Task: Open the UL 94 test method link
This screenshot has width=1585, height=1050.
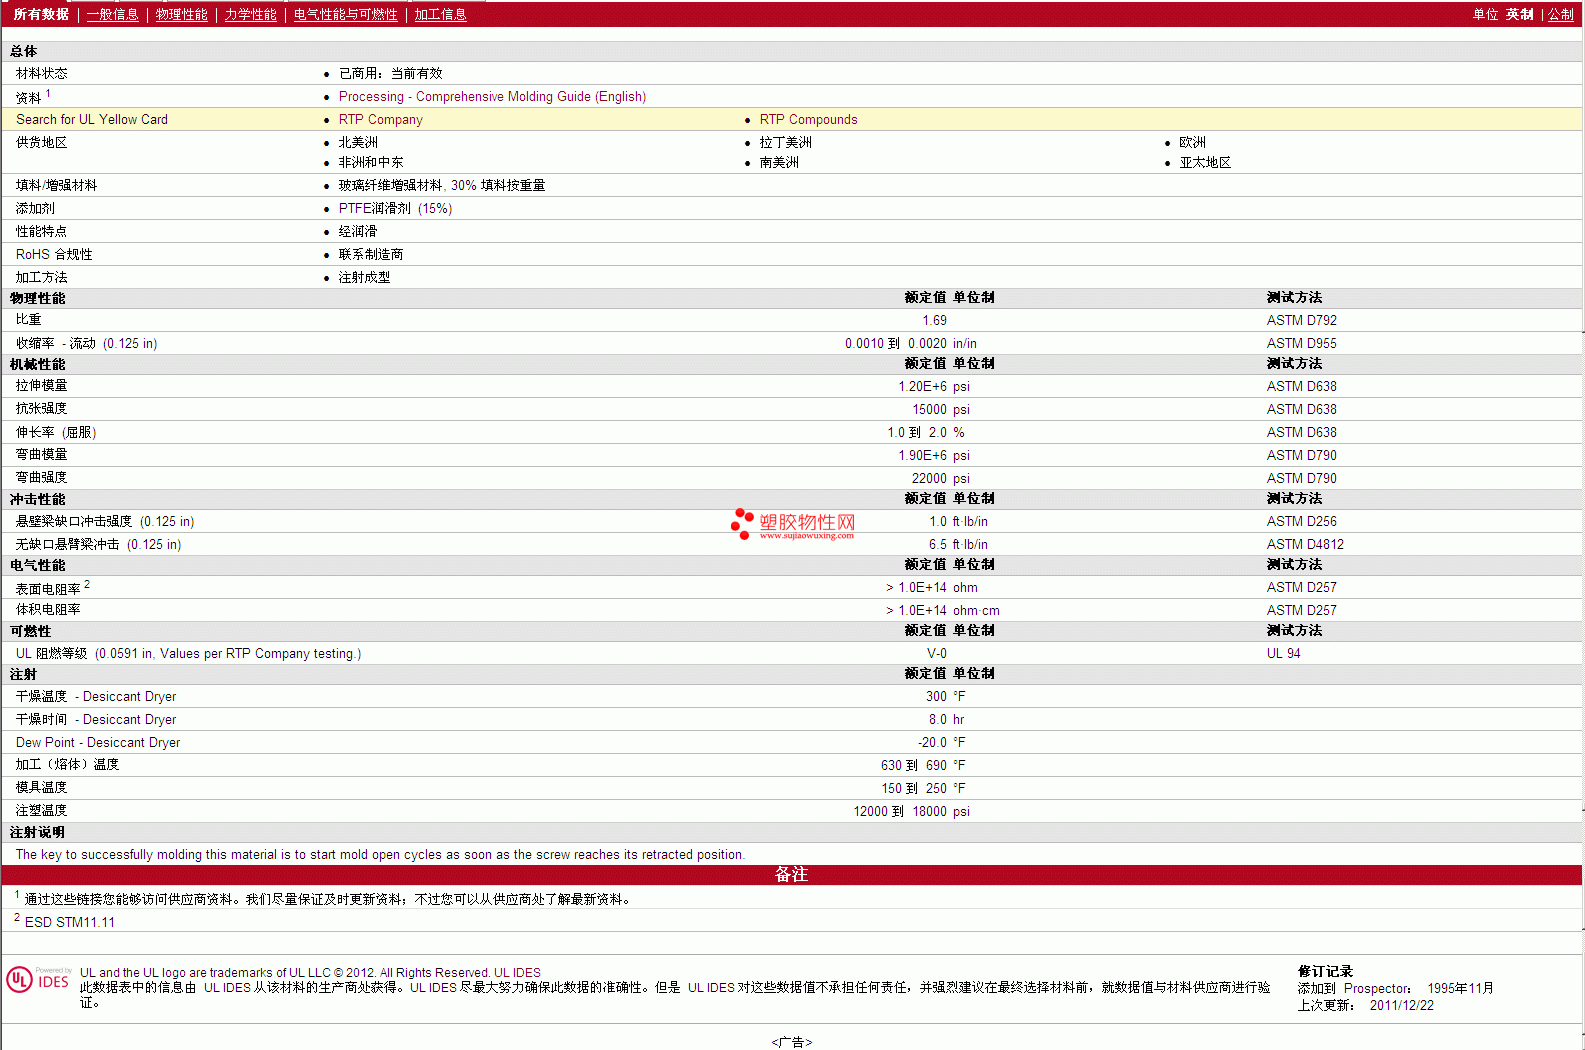Action: click(x=1283, y=653)
